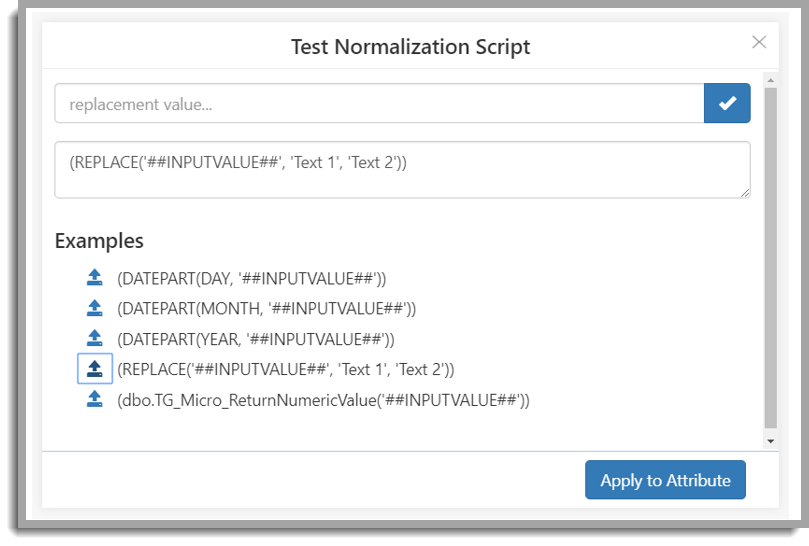Viewport: 809px width, 546px height.
Task: Run test with the blue checkmark button
Action: (727, 103)
